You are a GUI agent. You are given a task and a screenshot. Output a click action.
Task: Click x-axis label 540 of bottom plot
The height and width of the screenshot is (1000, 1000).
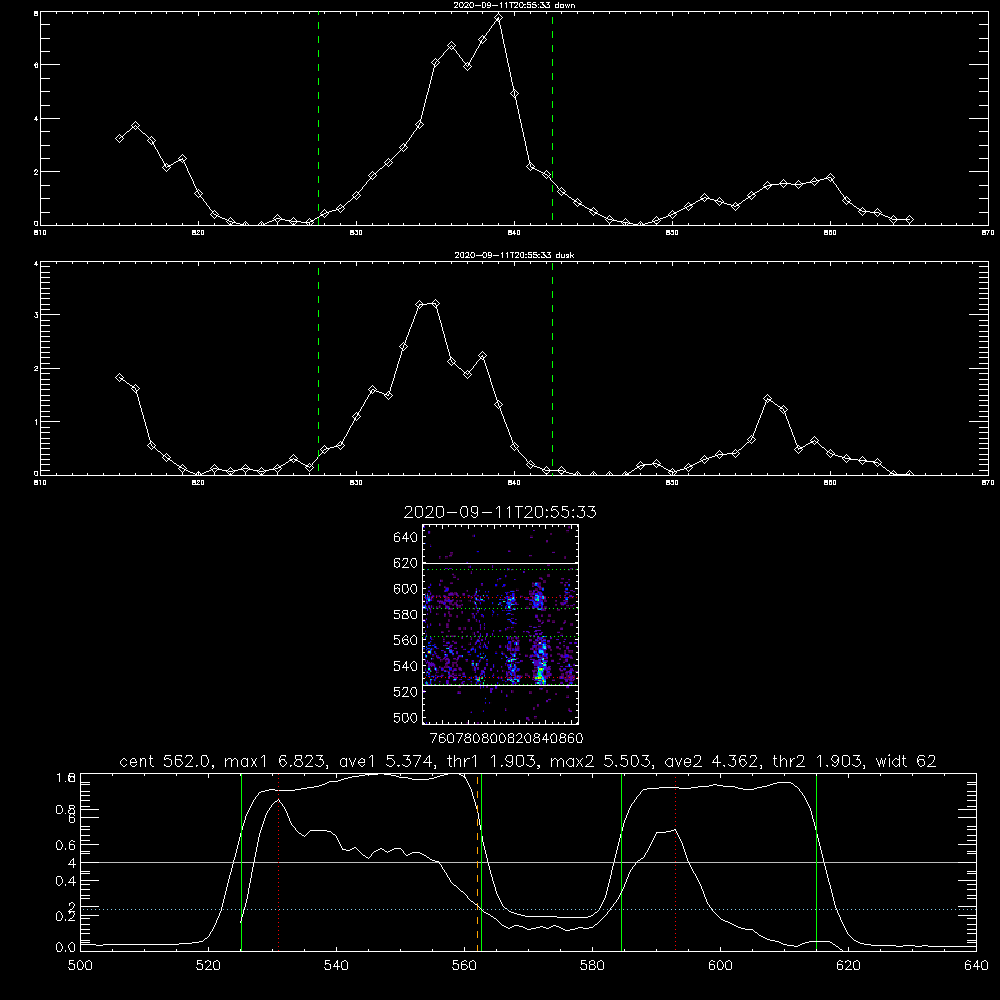pos(336,966)
